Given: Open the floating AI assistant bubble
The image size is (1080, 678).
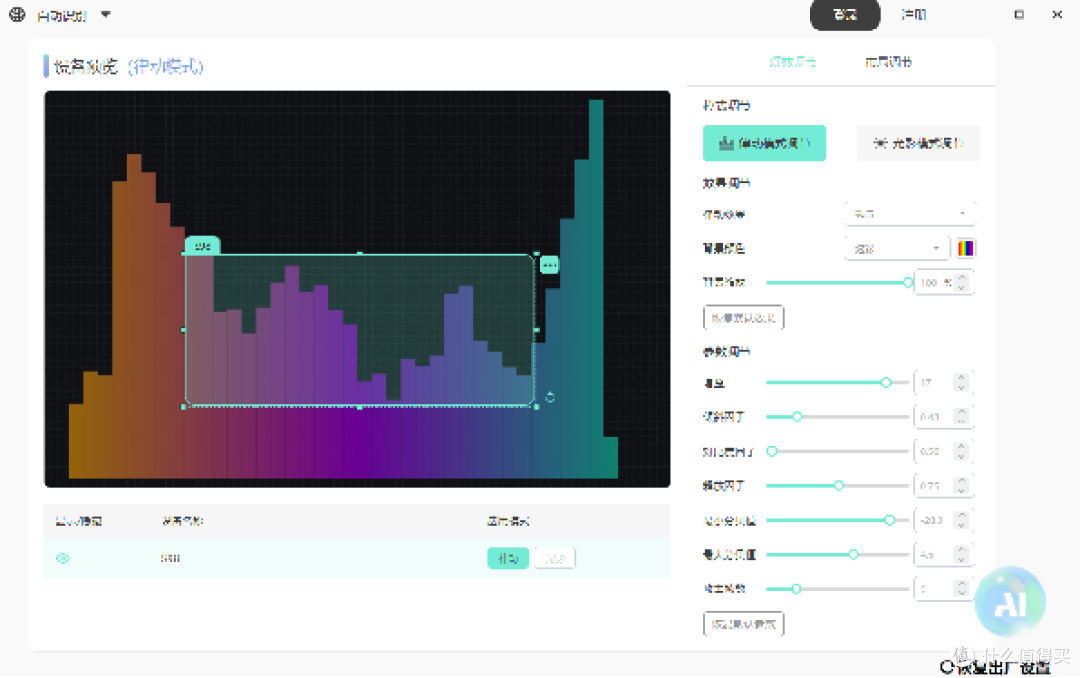Looking at the screenshot, I should [1010, 602].
